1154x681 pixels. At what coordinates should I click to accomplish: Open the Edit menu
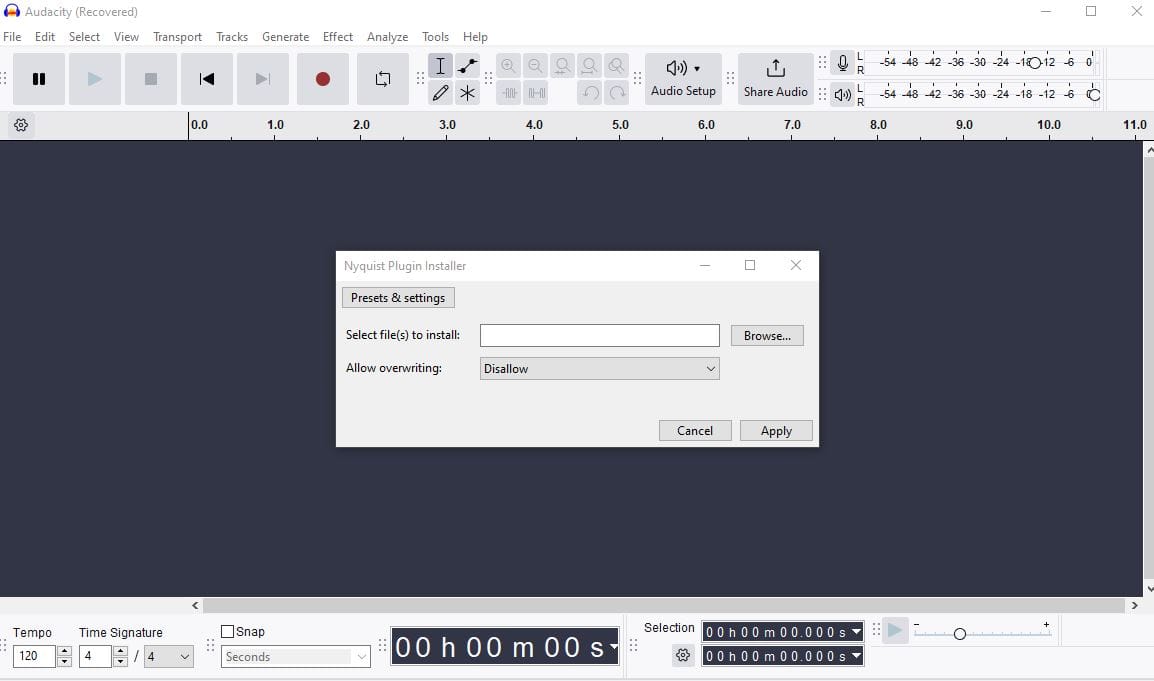[x=45, y=37]
